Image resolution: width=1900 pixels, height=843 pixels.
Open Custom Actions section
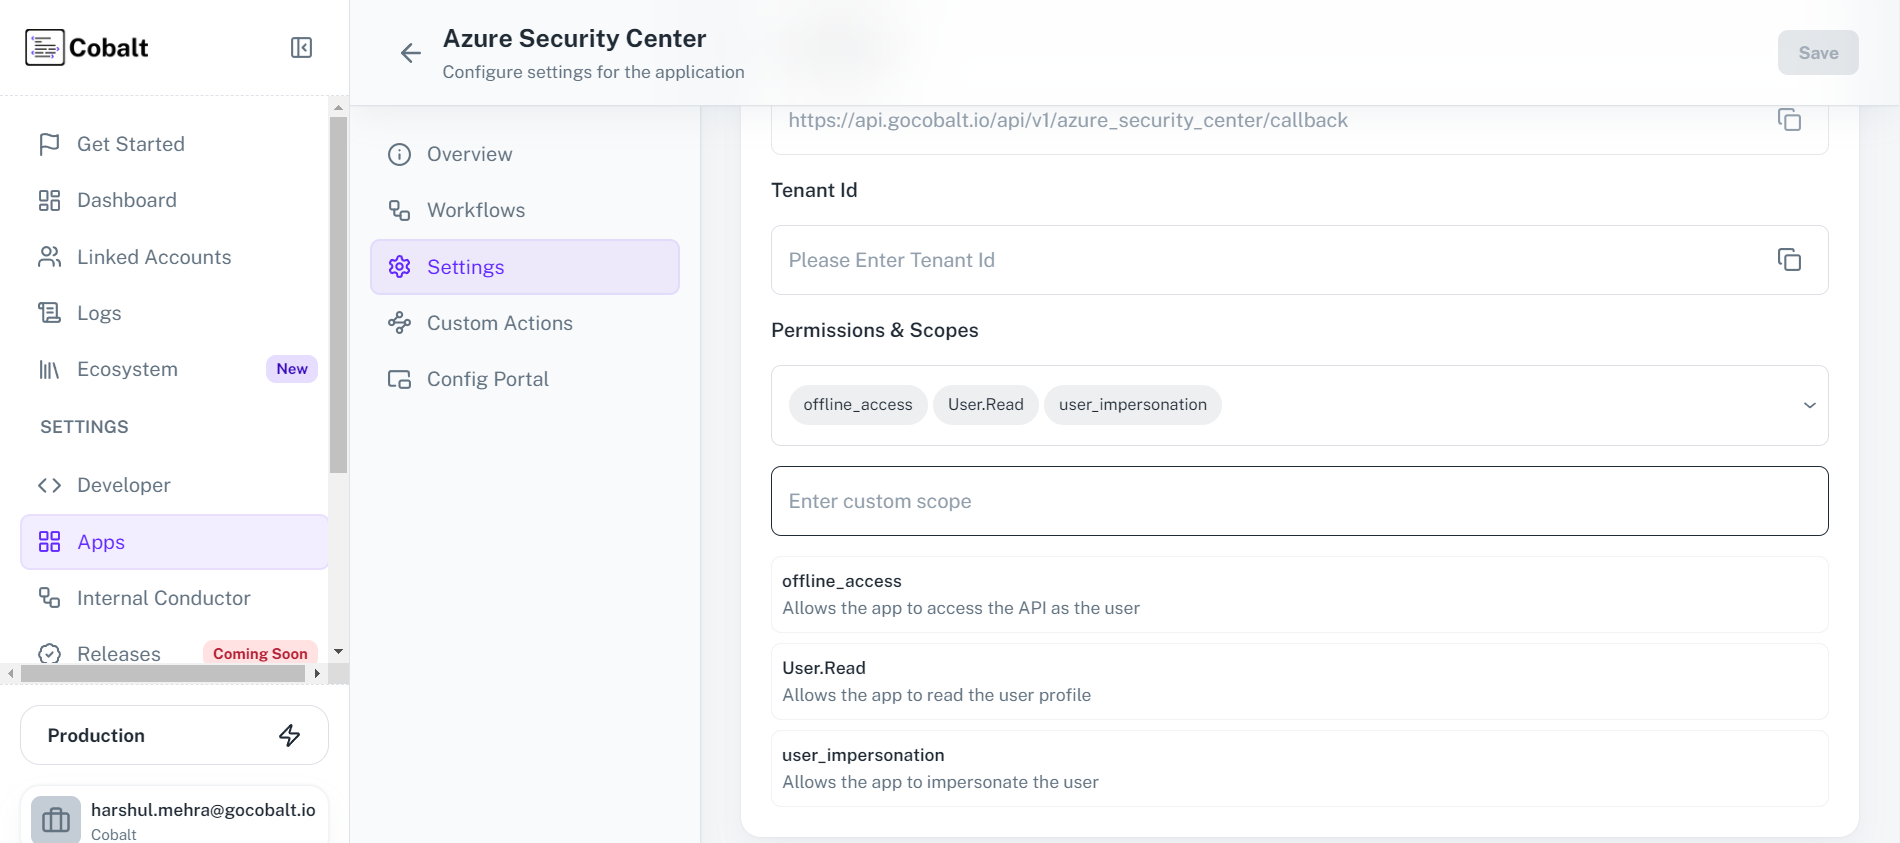[525, 323]
